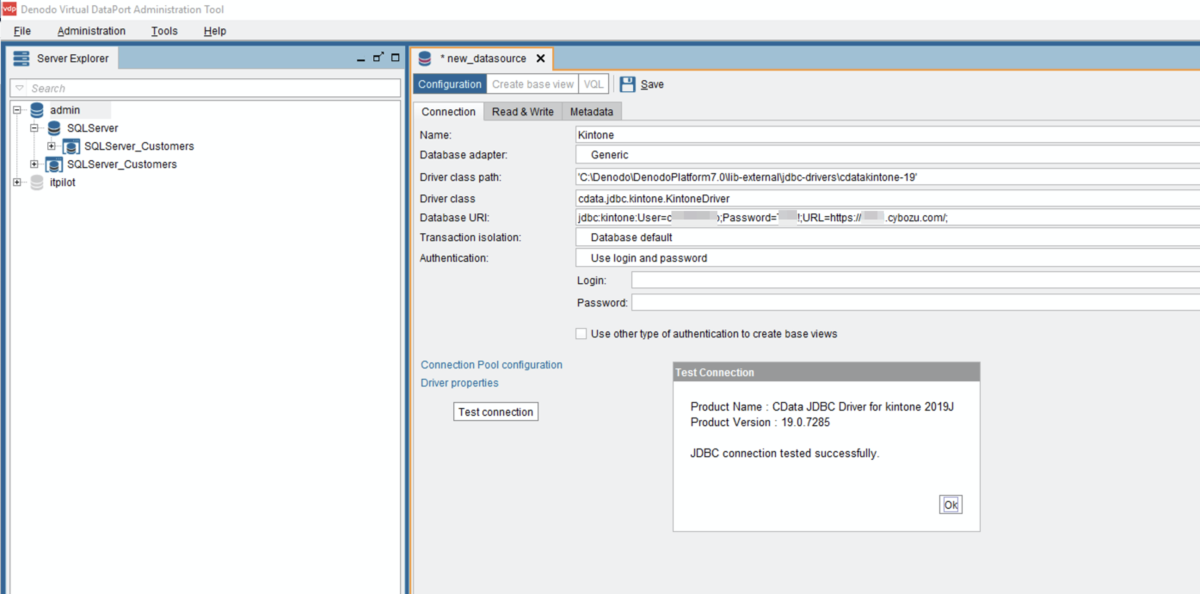Close the new_datasource tab

(541, 59)
